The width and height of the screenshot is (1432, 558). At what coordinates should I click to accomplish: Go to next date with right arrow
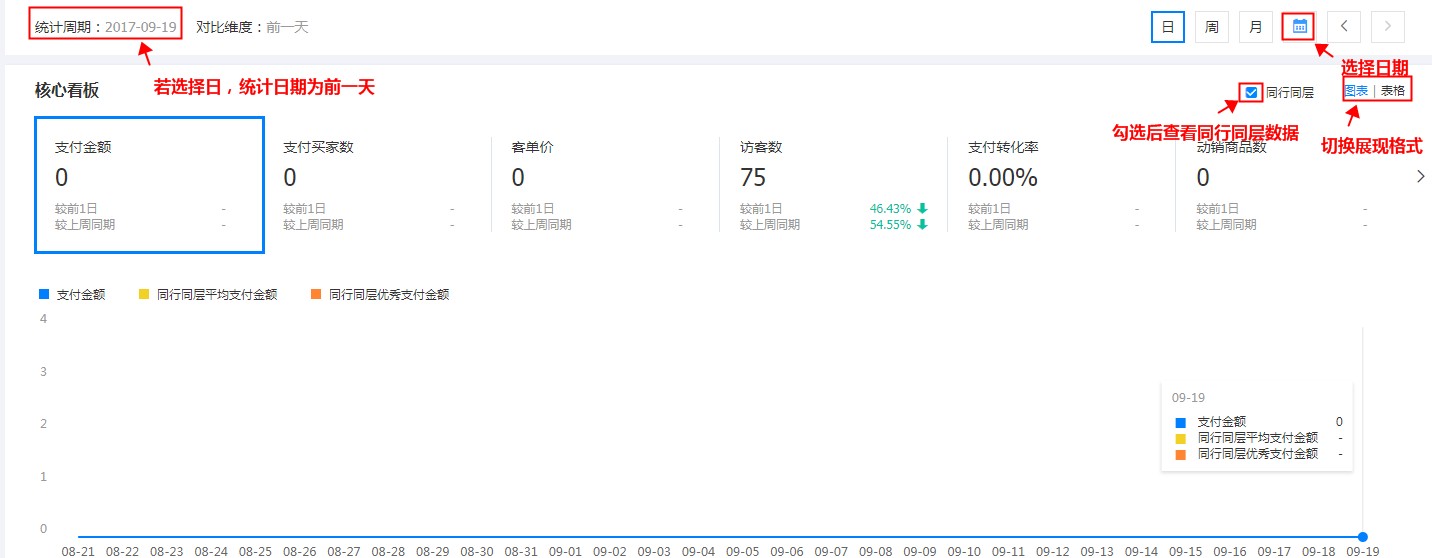coord(1388,27)
